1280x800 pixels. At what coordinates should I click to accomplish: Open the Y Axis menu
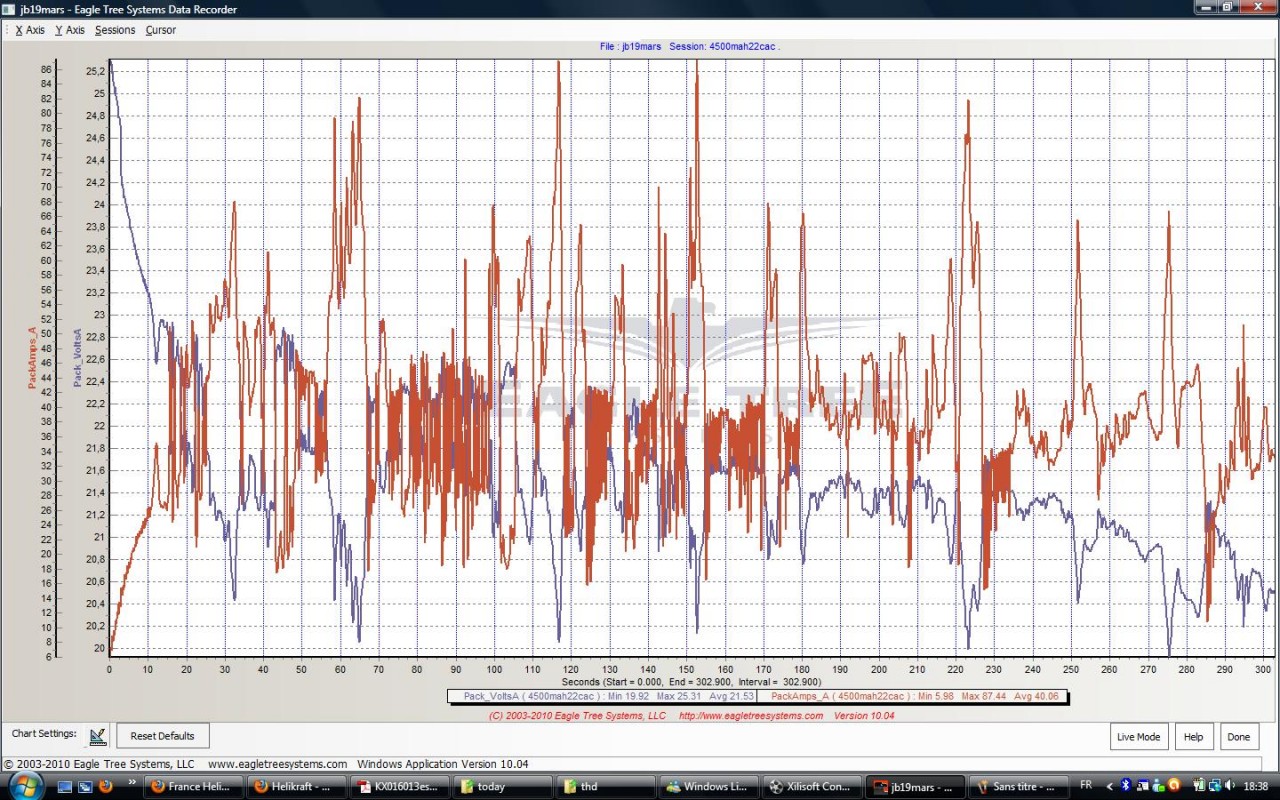[x=70, y=30]
